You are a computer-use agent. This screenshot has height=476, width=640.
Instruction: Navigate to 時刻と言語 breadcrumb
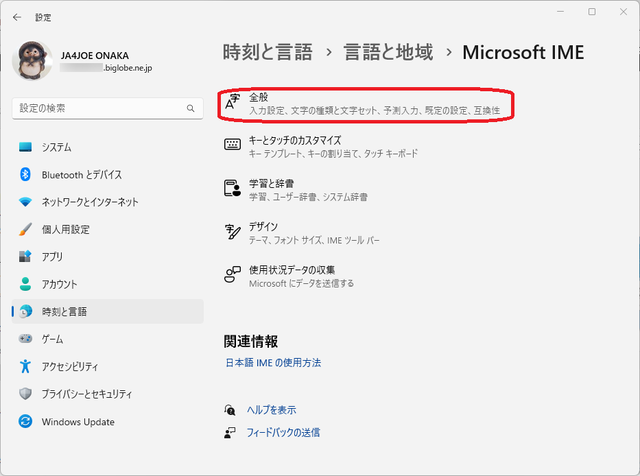pyautogui.click(x=268, y=52)
